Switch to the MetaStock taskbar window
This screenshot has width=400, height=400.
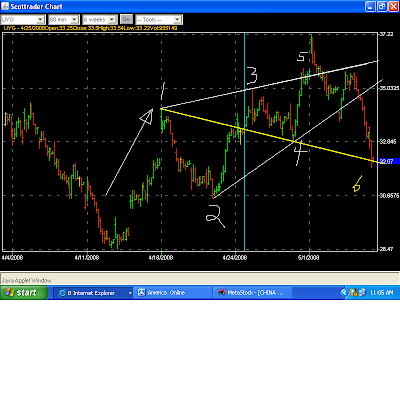pyautogui.click(x=253, y=293)
